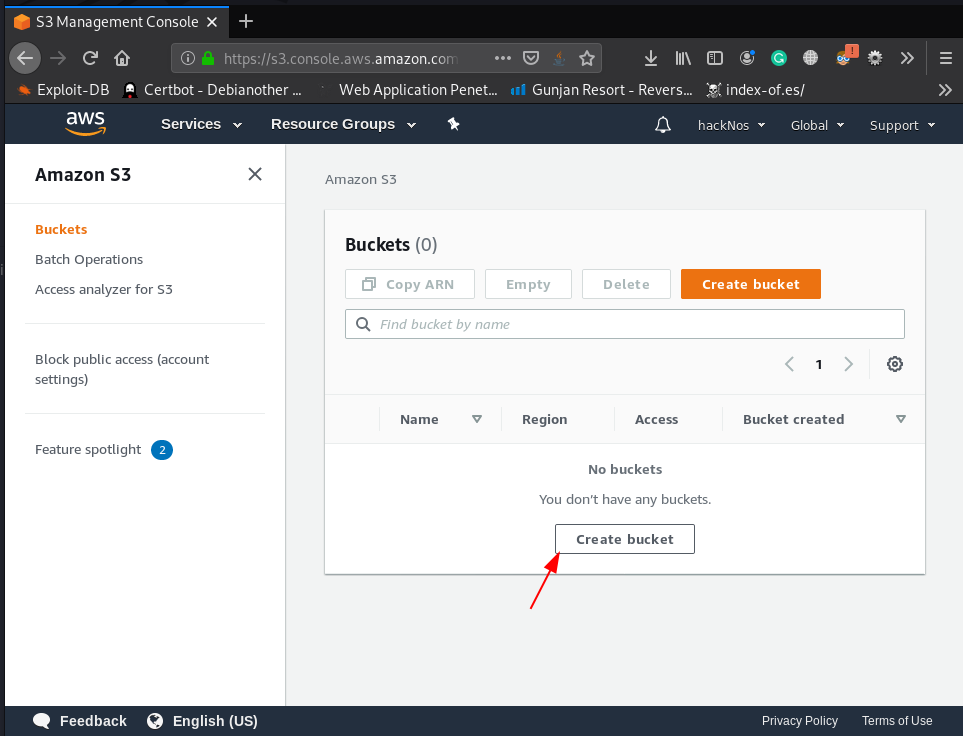Click the pin shortcut icon in AWS navbar

453,124
